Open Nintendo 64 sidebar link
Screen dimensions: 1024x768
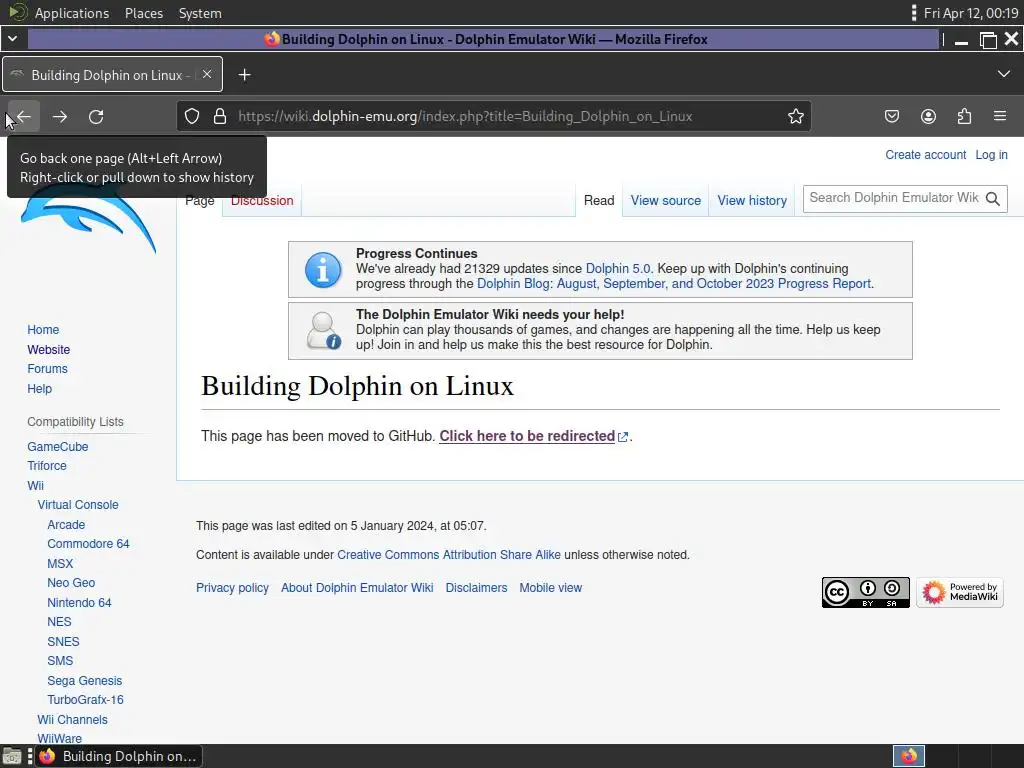[x=79, y=602]
